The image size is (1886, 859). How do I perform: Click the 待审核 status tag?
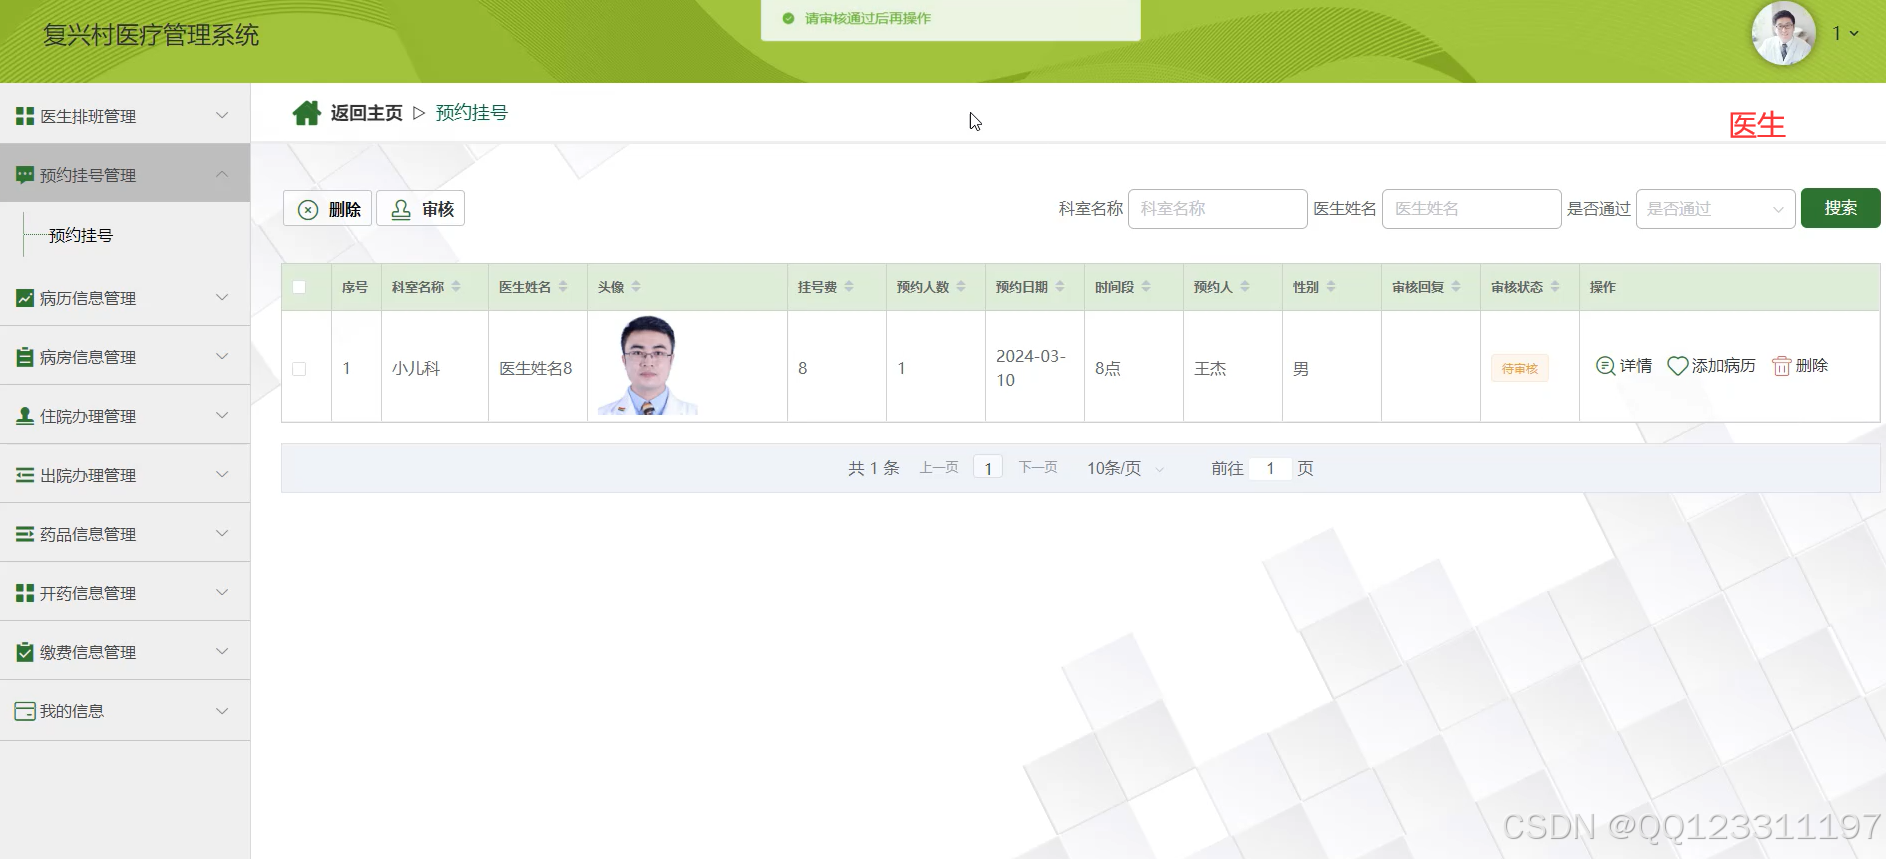[x=1520, y=369]
